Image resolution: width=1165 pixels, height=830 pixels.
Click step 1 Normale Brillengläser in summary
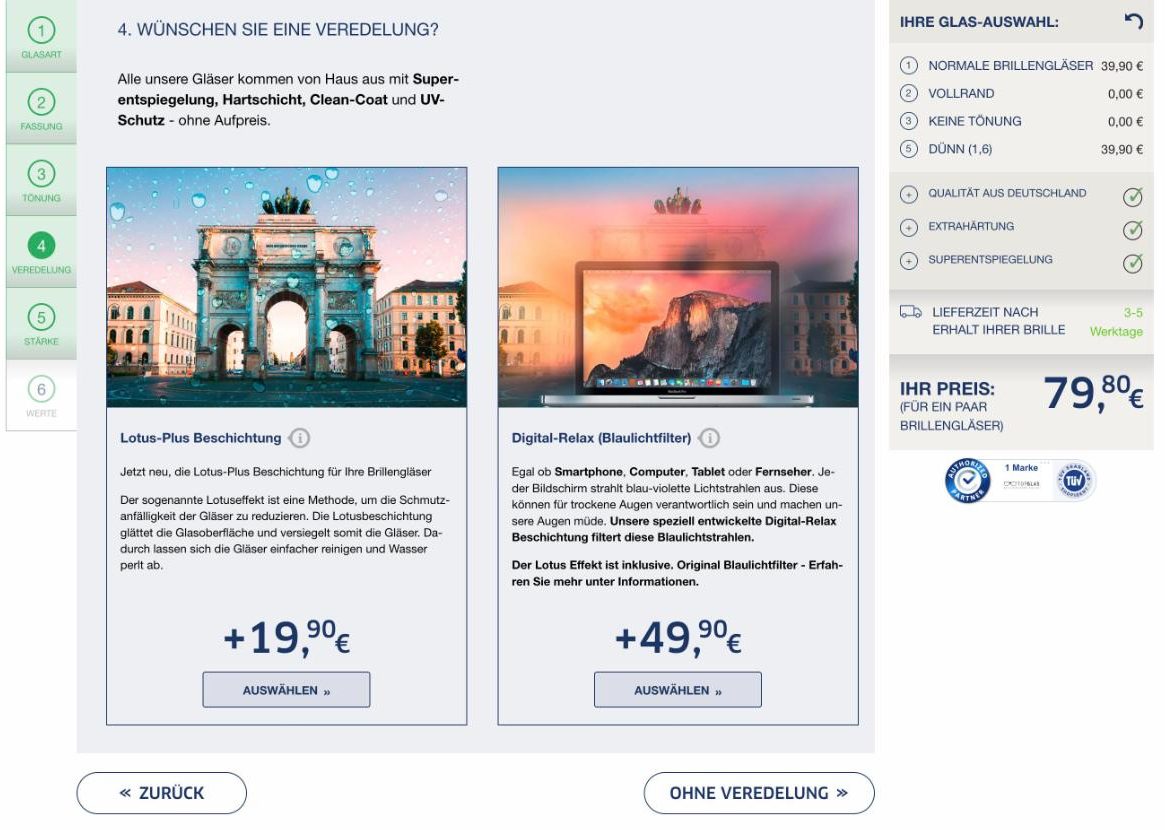point(1021,65)
